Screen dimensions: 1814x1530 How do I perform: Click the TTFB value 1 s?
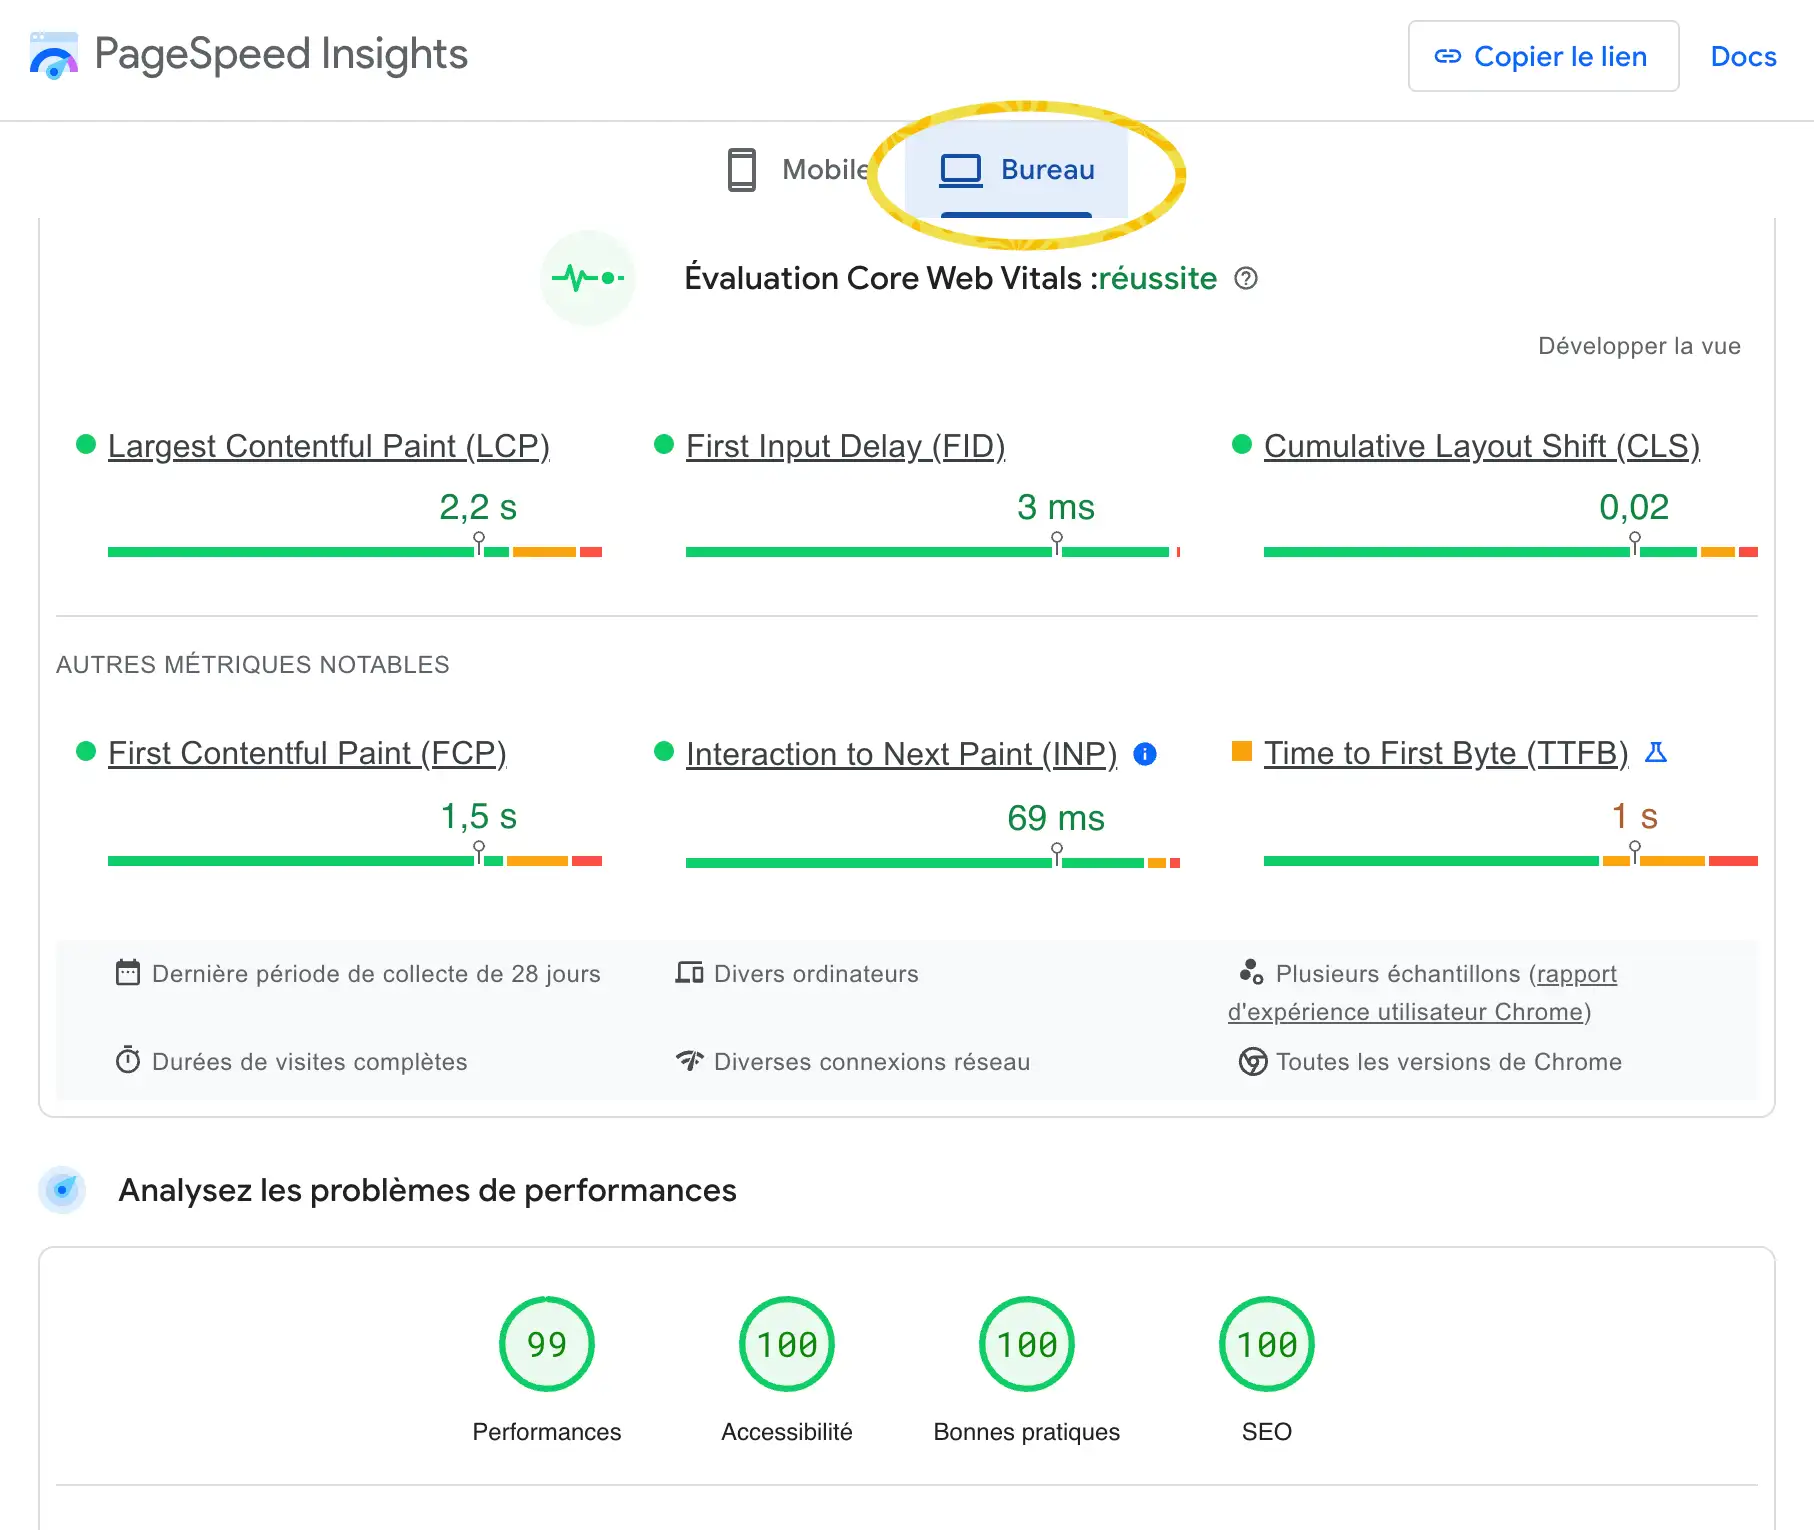(1635, 816)
